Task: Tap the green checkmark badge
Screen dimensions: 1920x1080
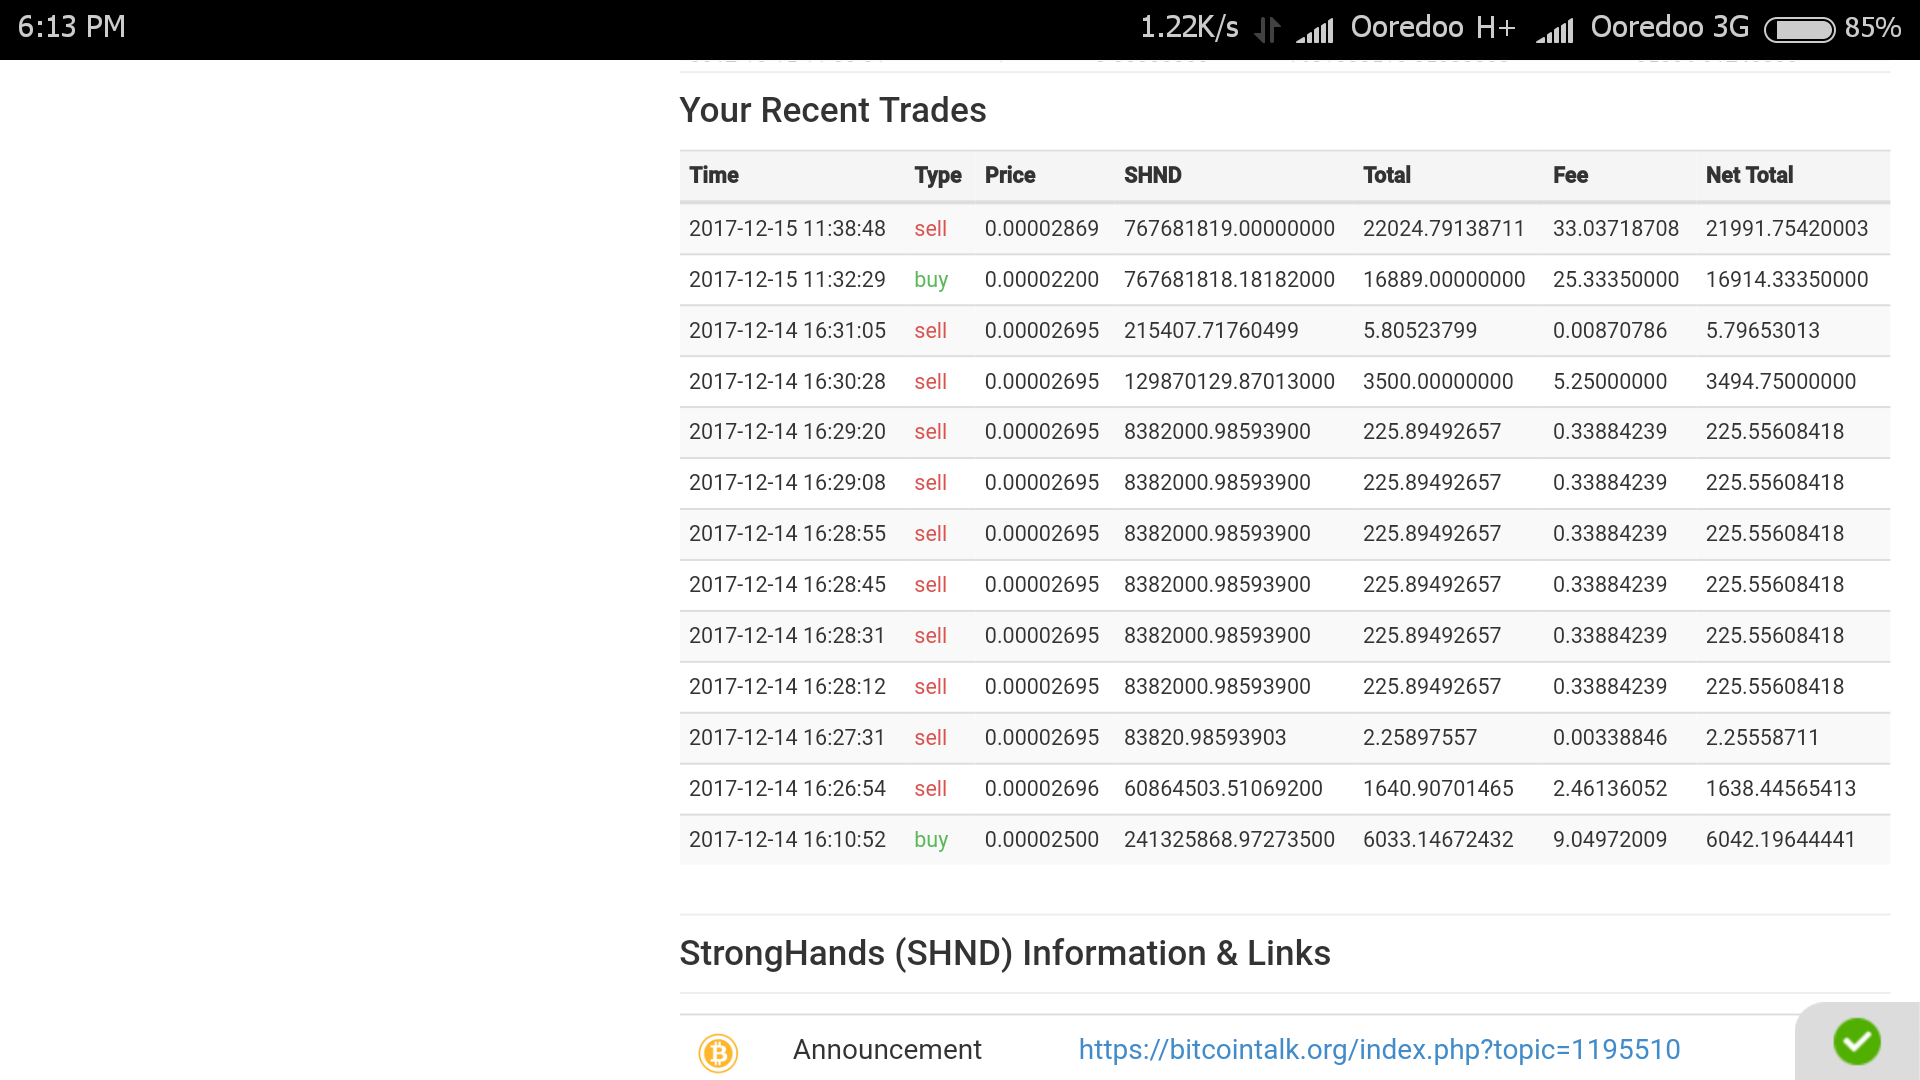Action: coord(1857,1041)
